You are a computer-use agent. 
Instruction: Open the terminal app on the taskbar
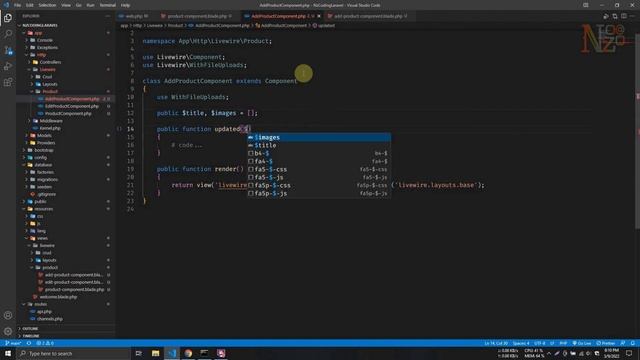(x=204, y=353)
